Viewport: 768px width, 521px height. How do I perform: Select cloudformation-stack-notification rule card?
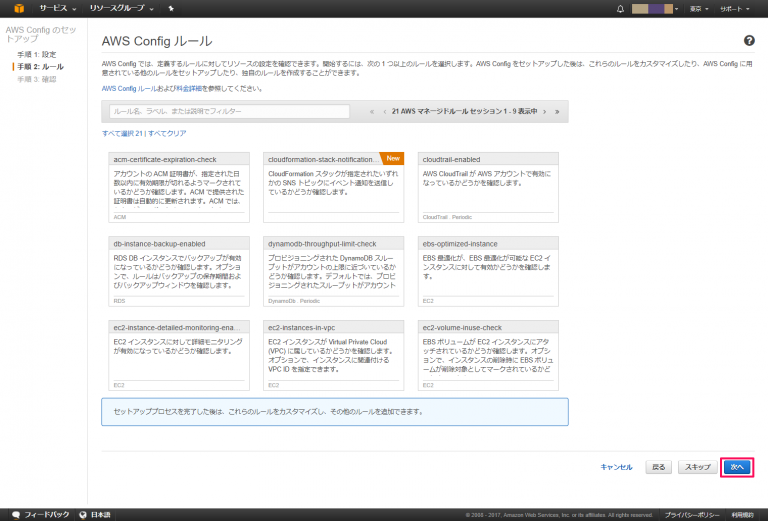click(x=334, y=187)
